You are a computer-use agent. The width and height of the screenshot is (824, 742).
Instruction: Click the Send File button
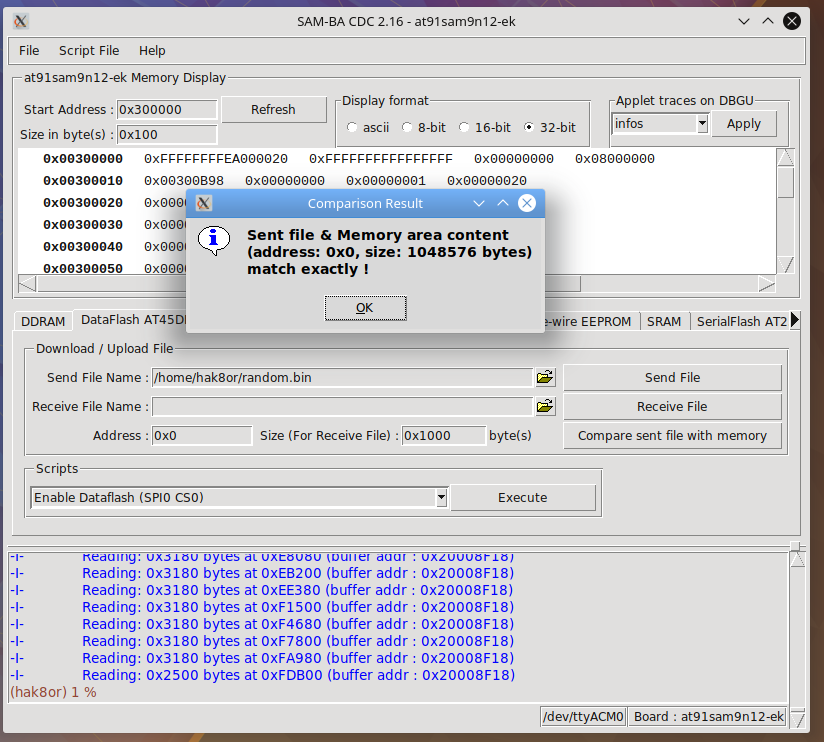pos(672,377)
